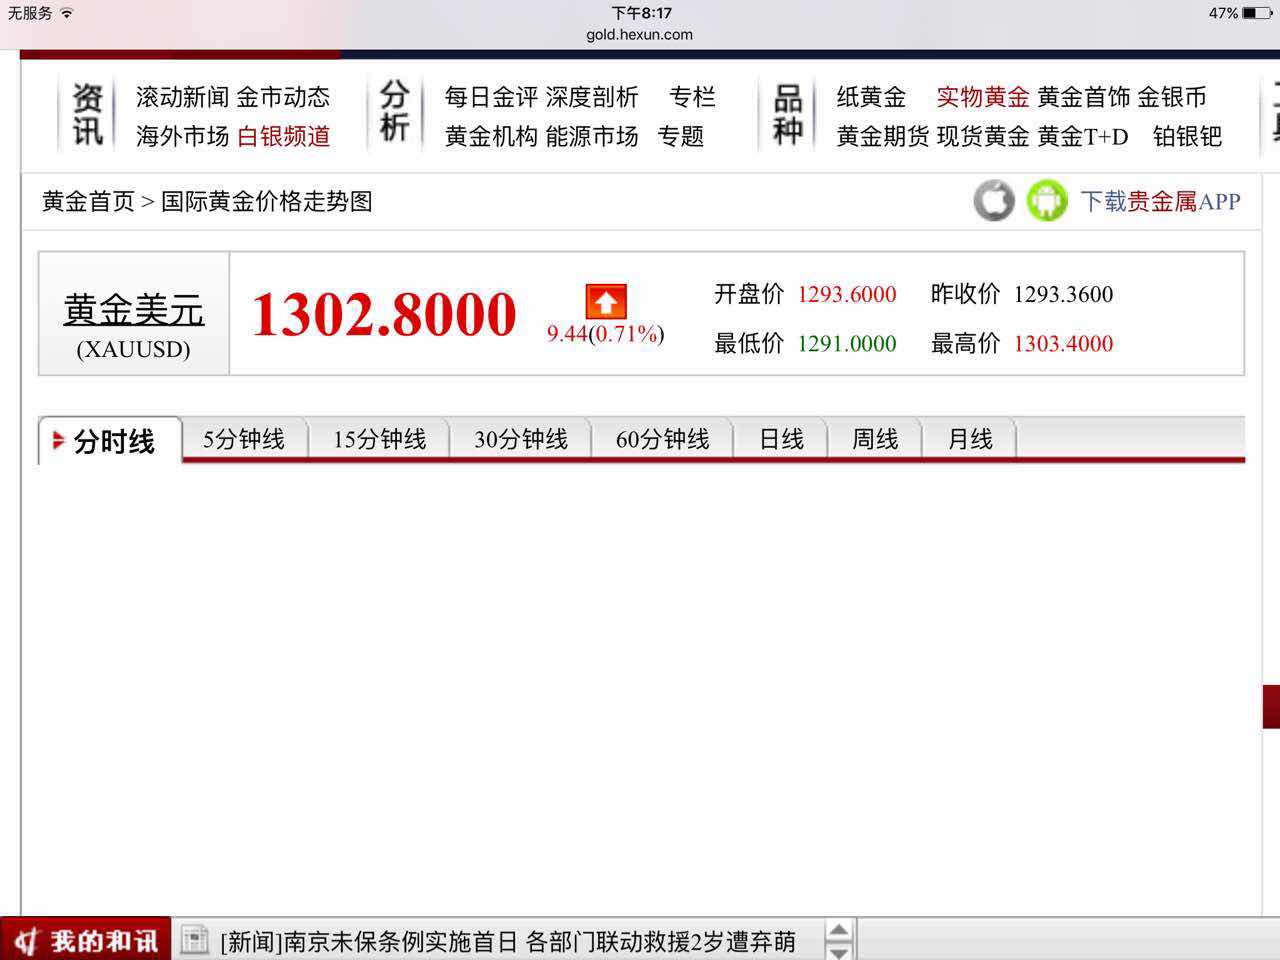Switch to the 15分钟线 tab
Screen dimensions: 1280x960
pos(379,439)
